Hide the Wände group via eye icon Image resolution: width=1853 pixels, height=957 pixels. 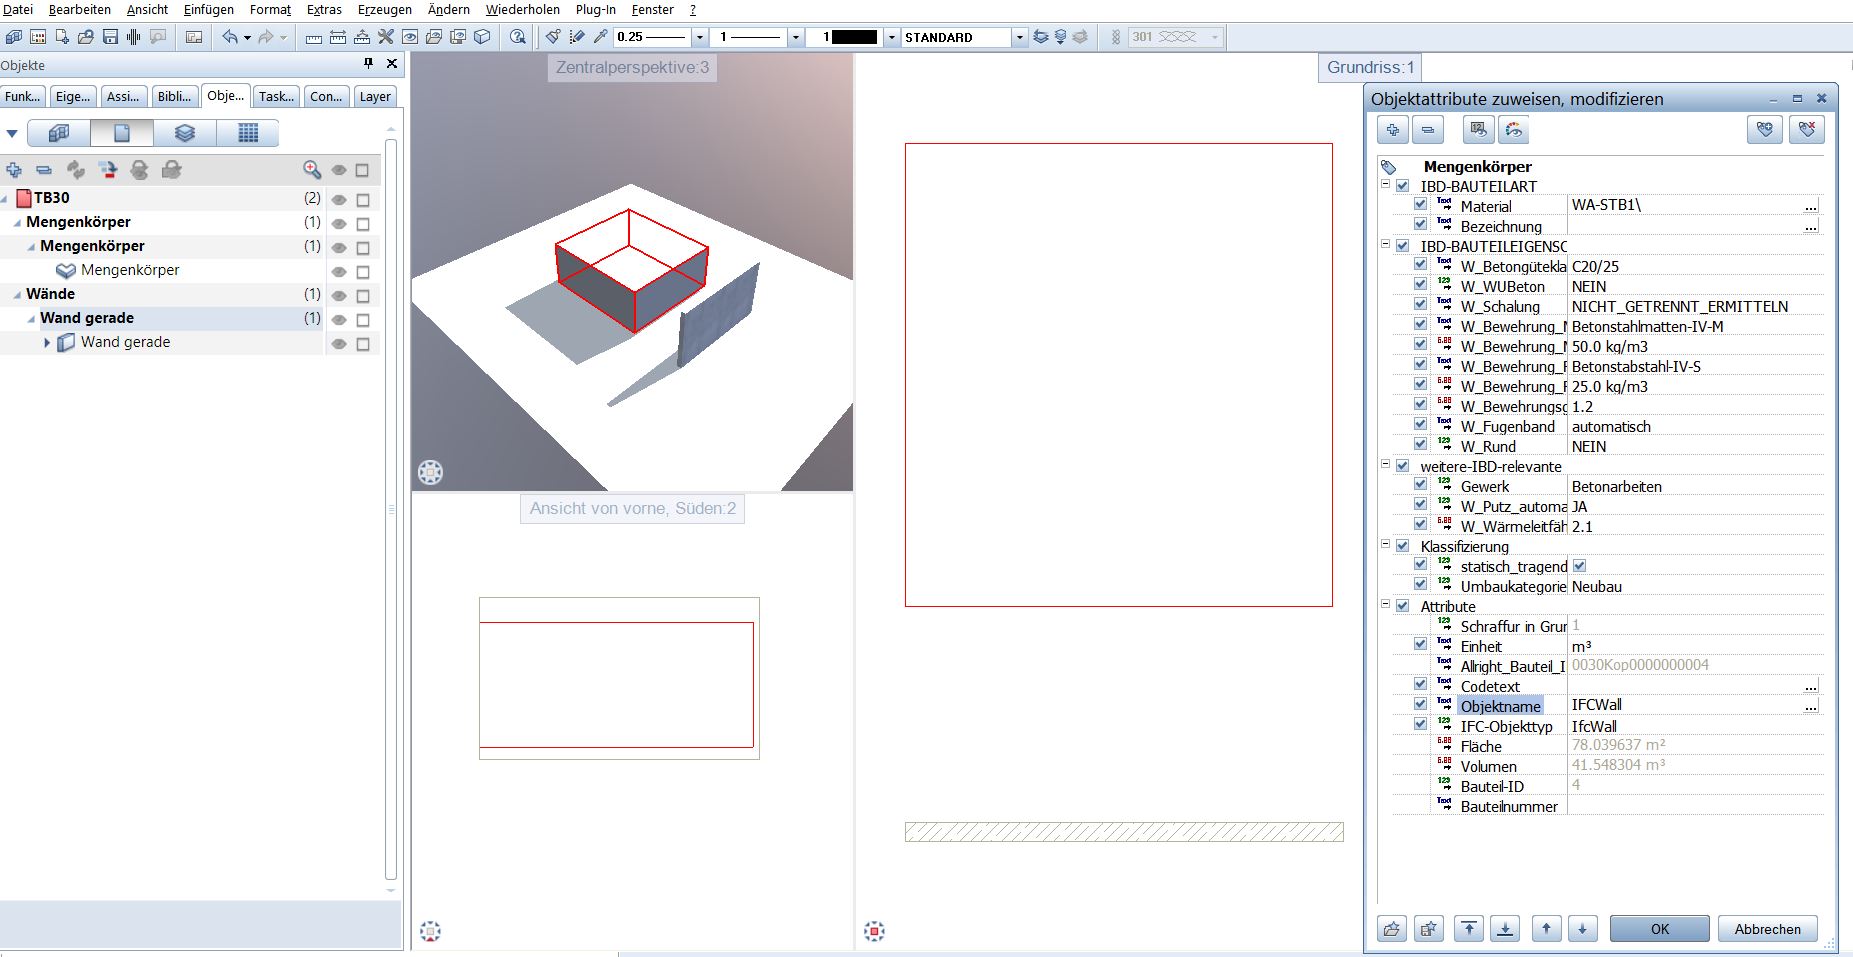[x=339, y=296]
